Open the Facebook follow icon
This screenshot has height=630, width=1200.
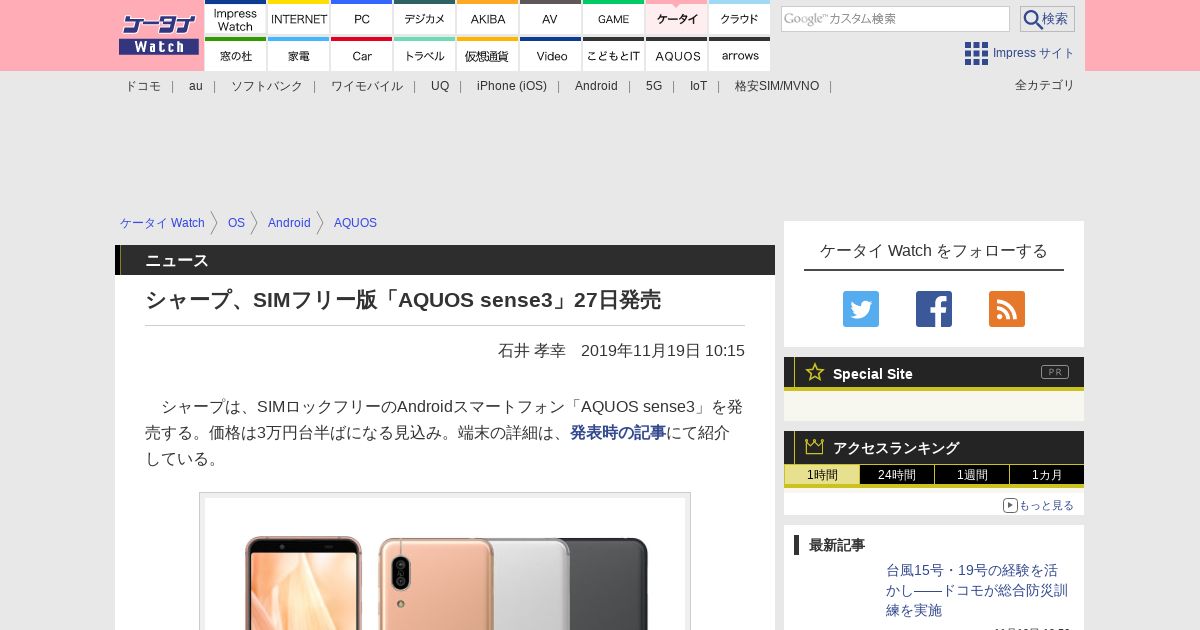point(934,309)
